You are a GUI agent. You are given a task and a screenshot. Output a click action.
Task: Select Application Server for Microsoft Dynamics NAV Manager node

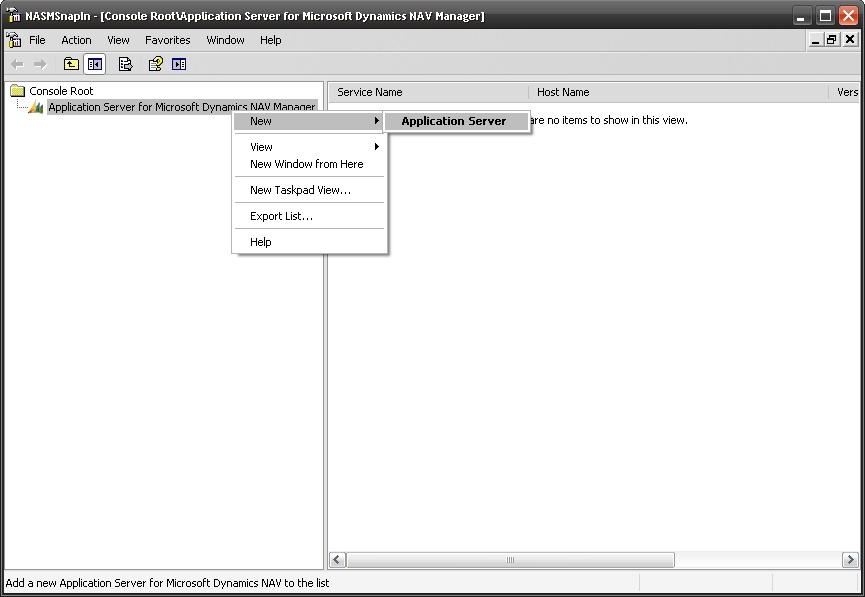click(x=182, y=107)
